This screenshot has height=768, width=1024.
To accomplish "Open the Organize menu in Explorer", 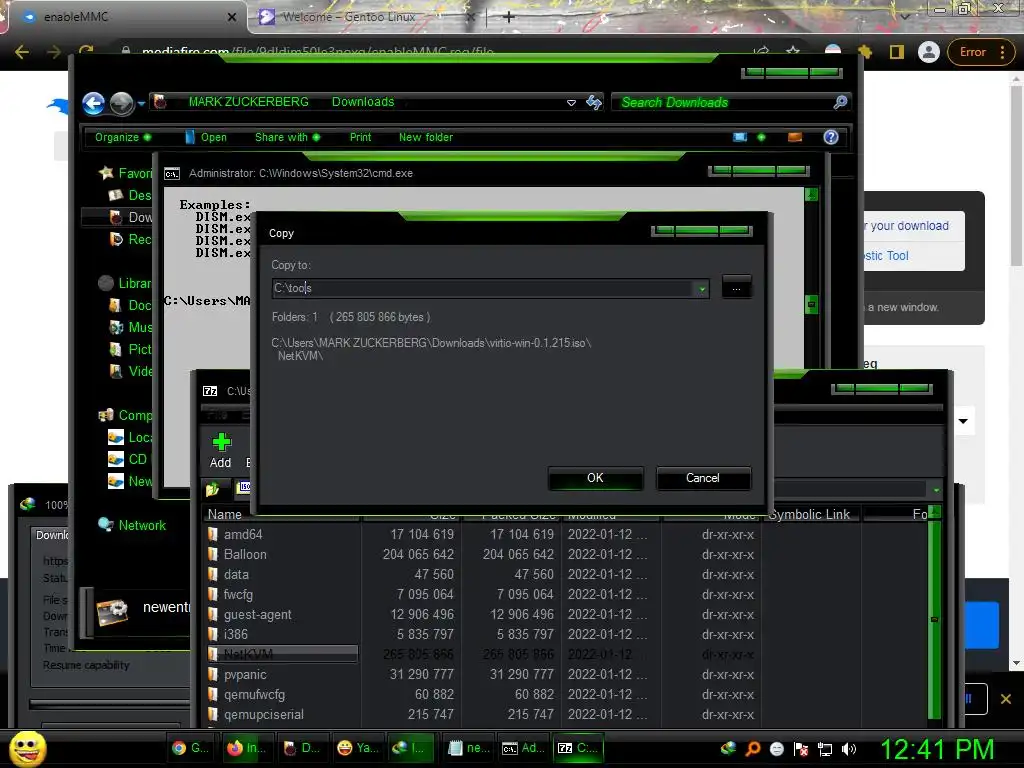I will (122, 137).
